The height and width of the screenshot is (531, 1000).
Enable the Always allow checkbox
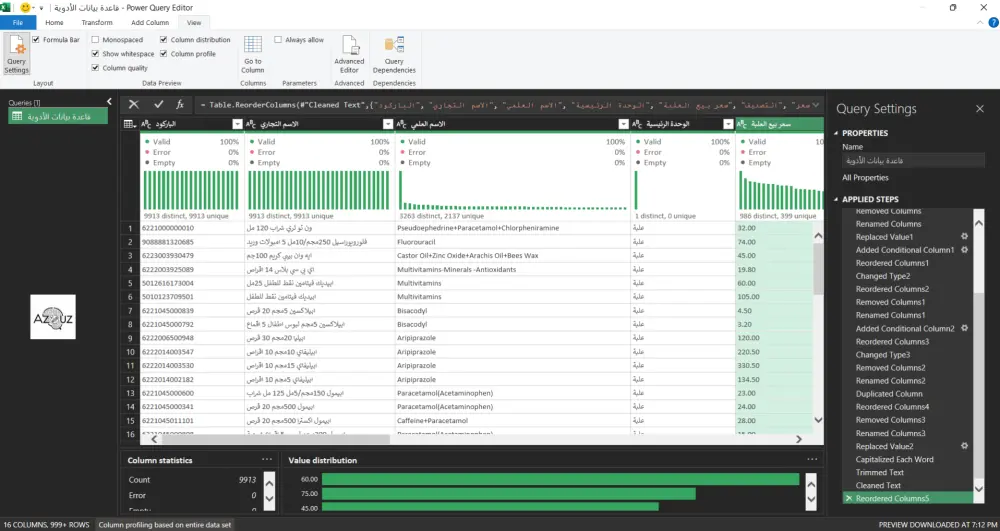(278, 40)
